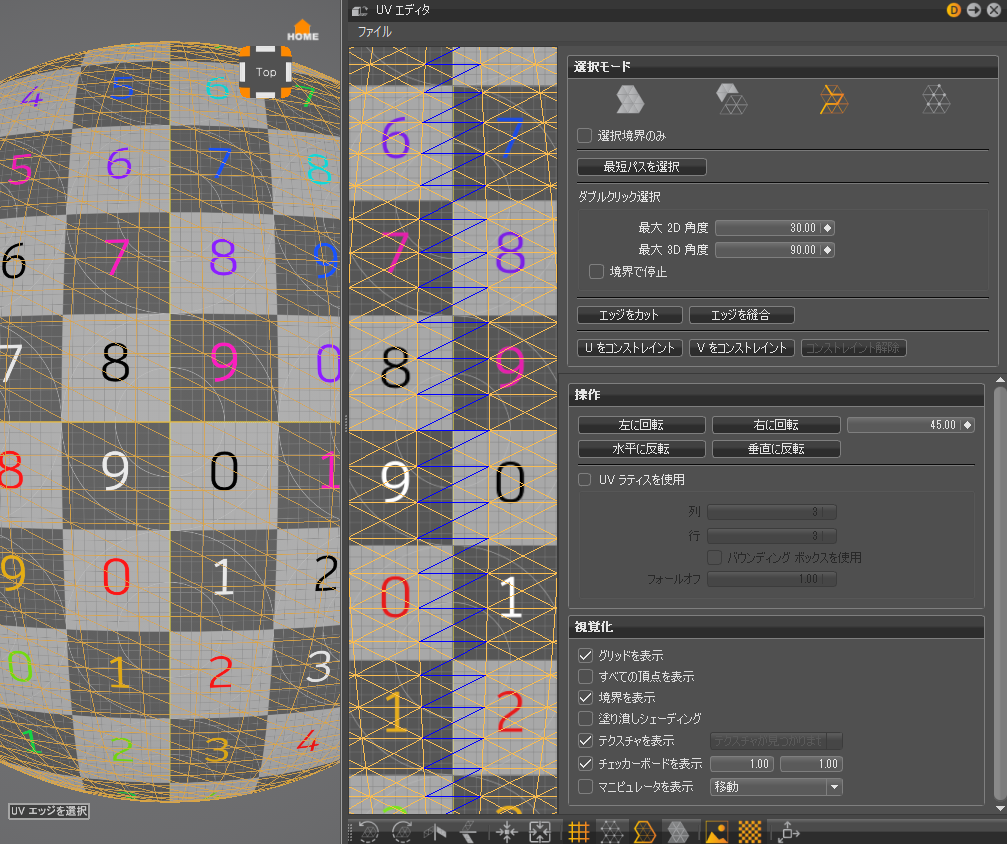1007x844 pixels.
Task: Toggle orange boundary display icon
Action: (x=644, y=832)
